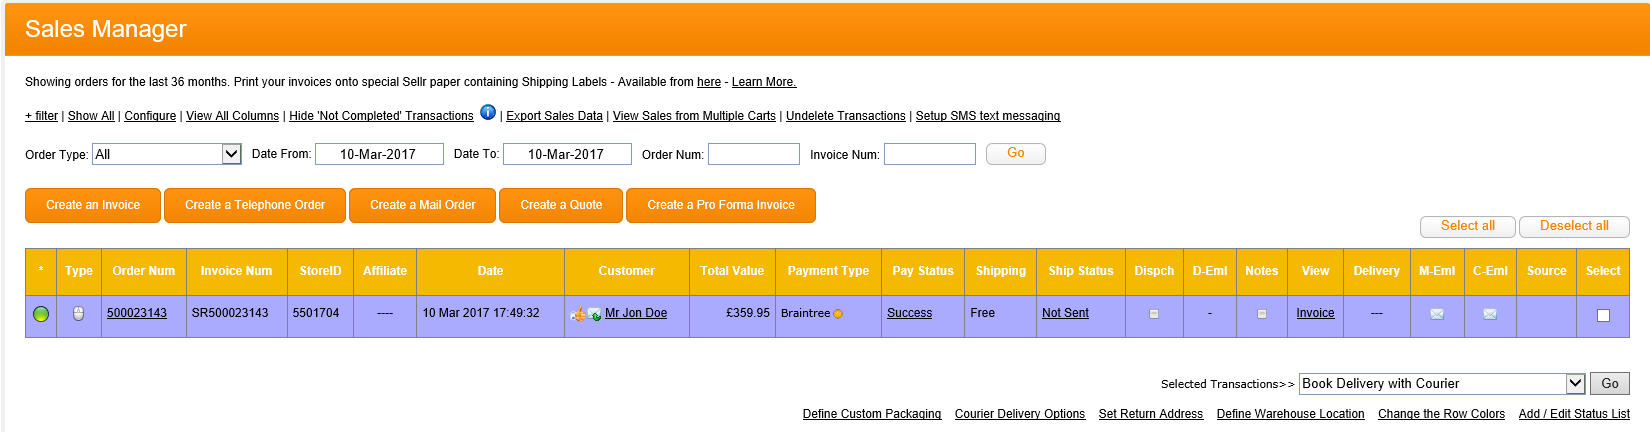Click the green status circle in order row
The image size is (1650, 432).
pos(41,314)
